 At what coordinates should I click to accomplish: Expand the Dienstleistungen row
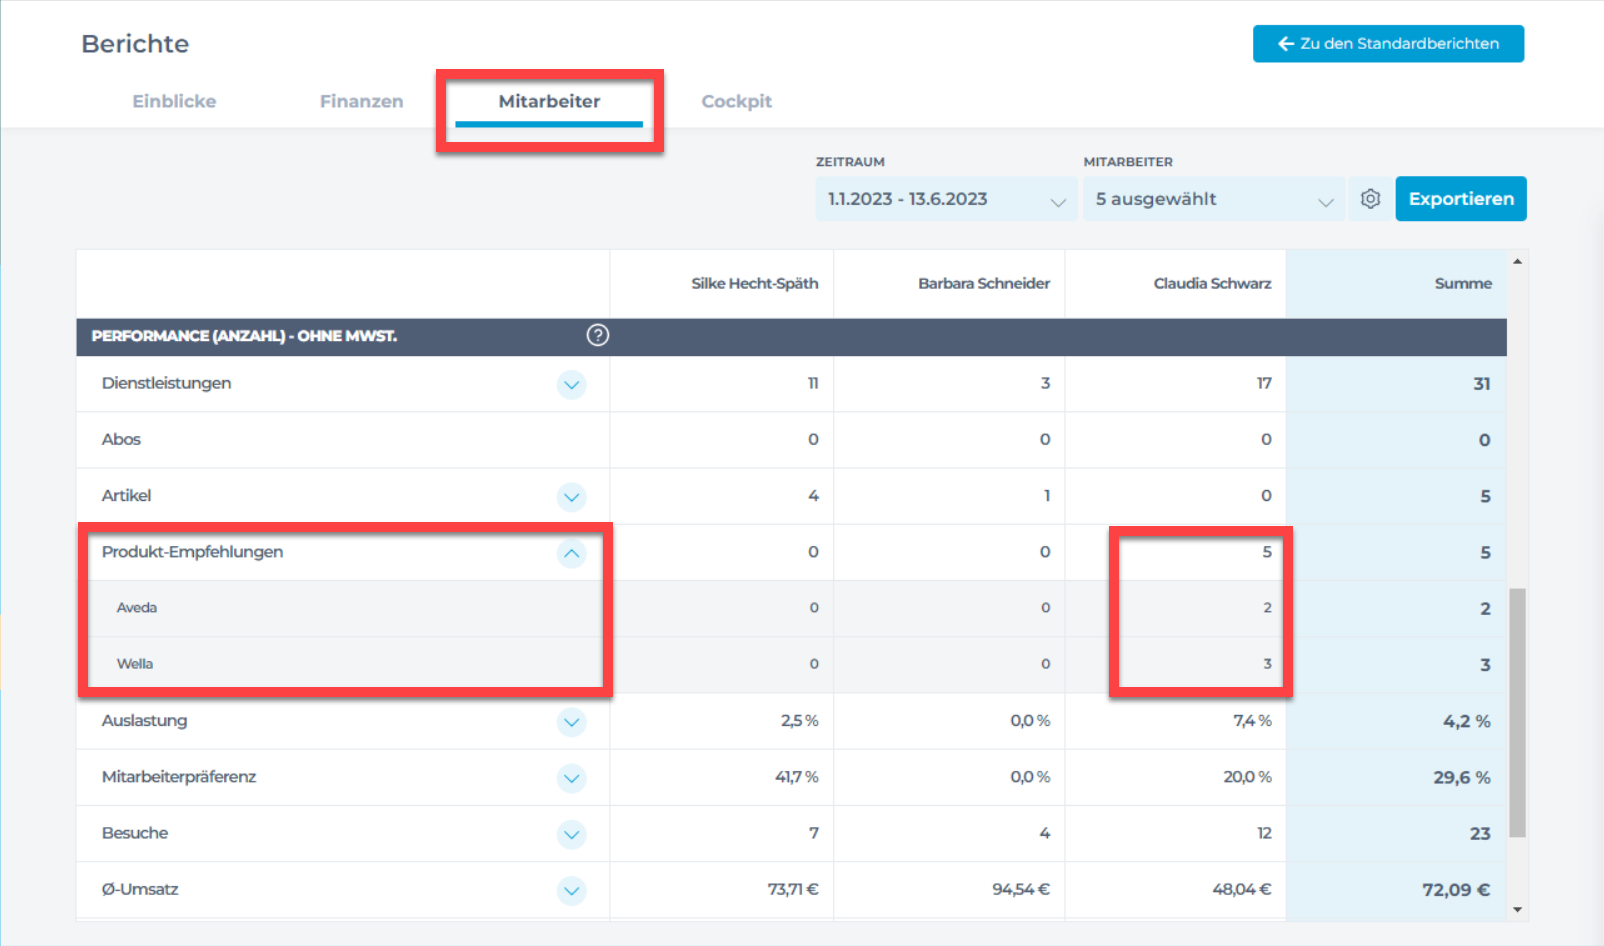coord(571,384)
